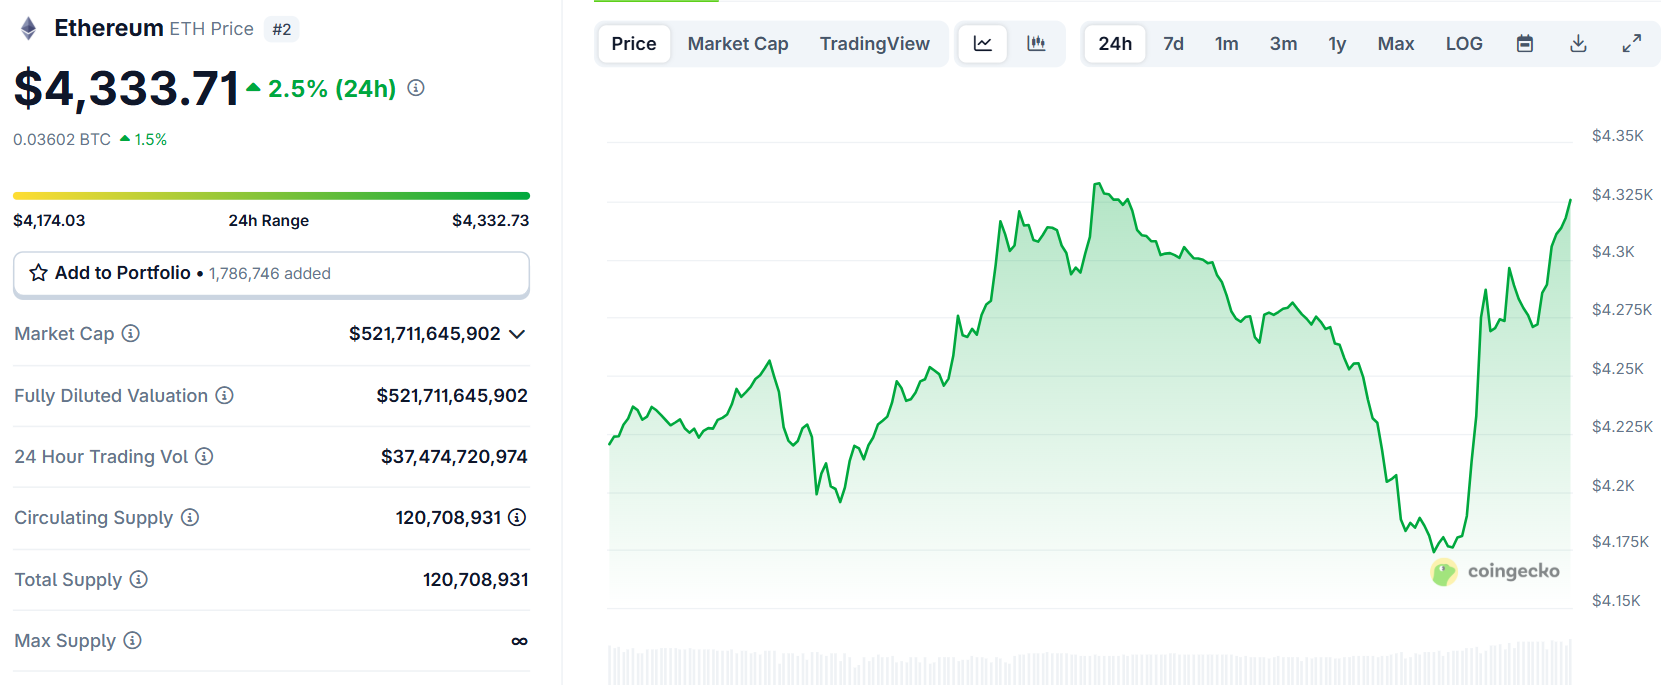Click the star icon in Add to Portfolio
1667x685 pixels.
pyautogui.click(x=39, y=273)
